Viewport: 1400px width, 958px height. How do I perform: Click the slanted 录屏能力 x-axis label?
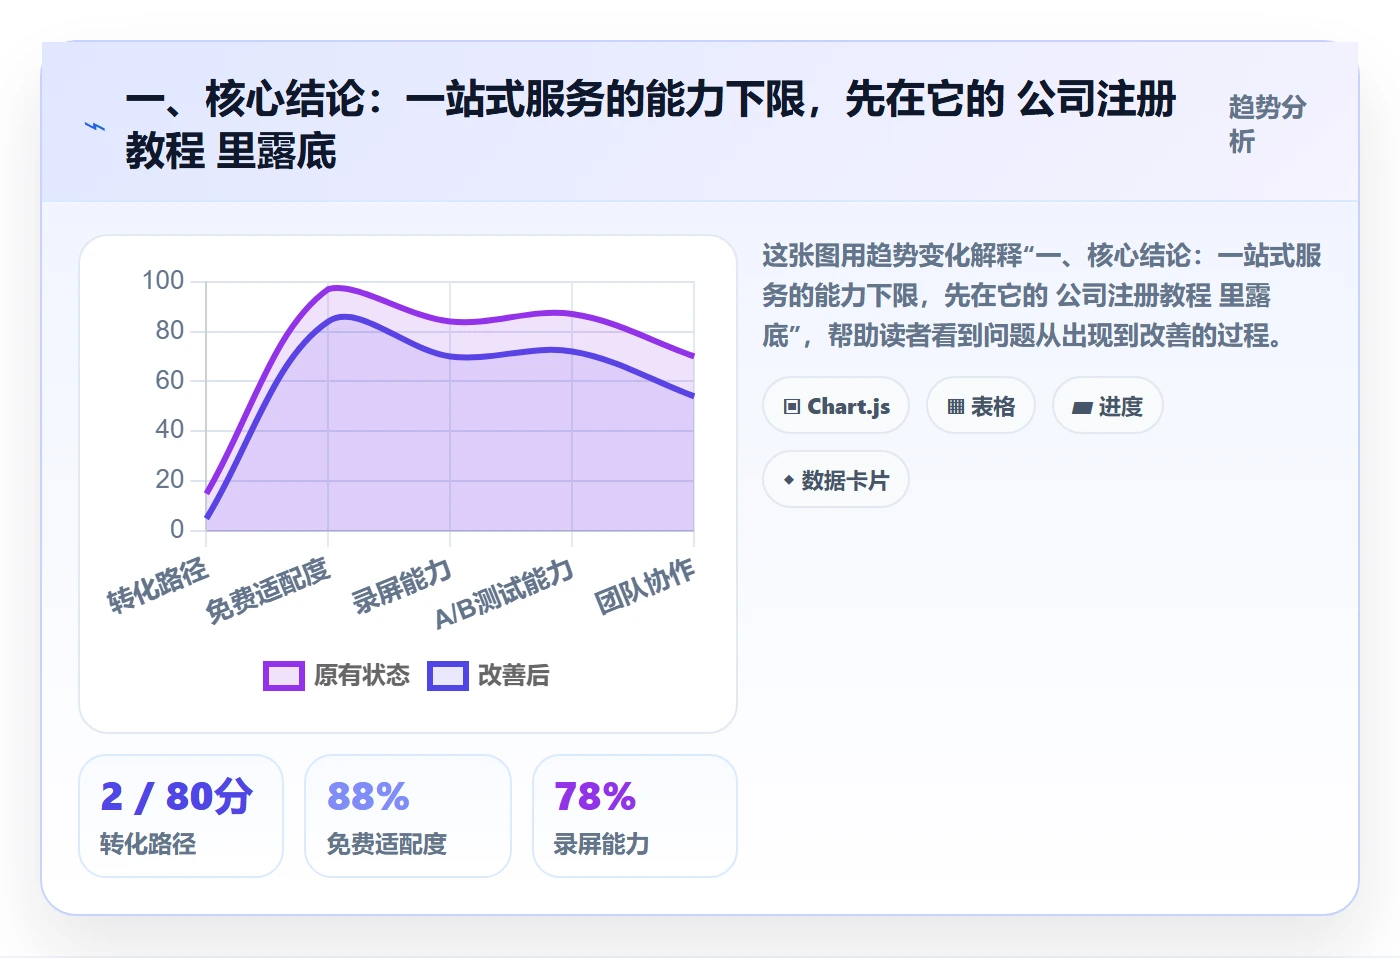click(402, 587)
